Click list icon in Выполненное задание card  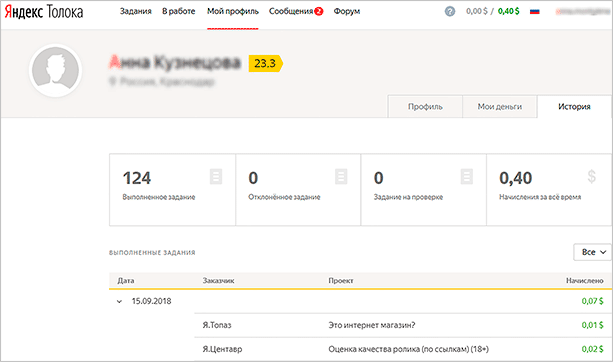[216, 176]
